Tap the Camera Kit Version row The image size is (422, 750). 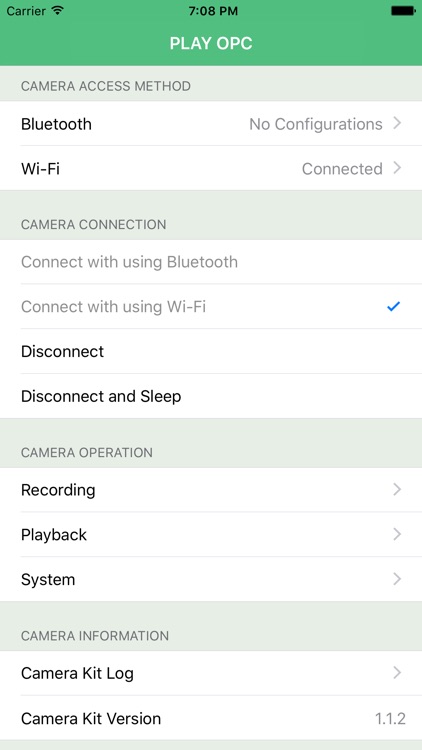click(x=211, y=718)
